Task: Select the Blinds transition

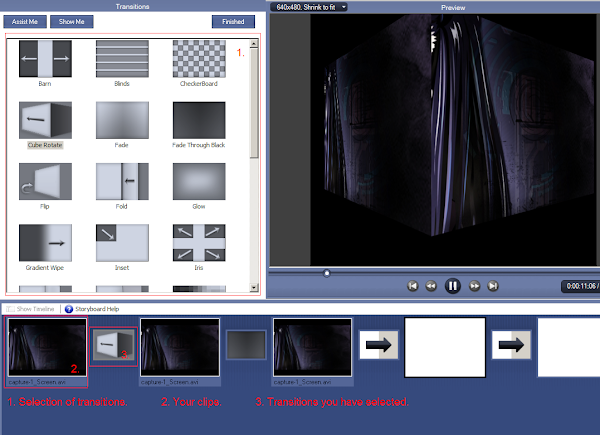Action: 122,59
